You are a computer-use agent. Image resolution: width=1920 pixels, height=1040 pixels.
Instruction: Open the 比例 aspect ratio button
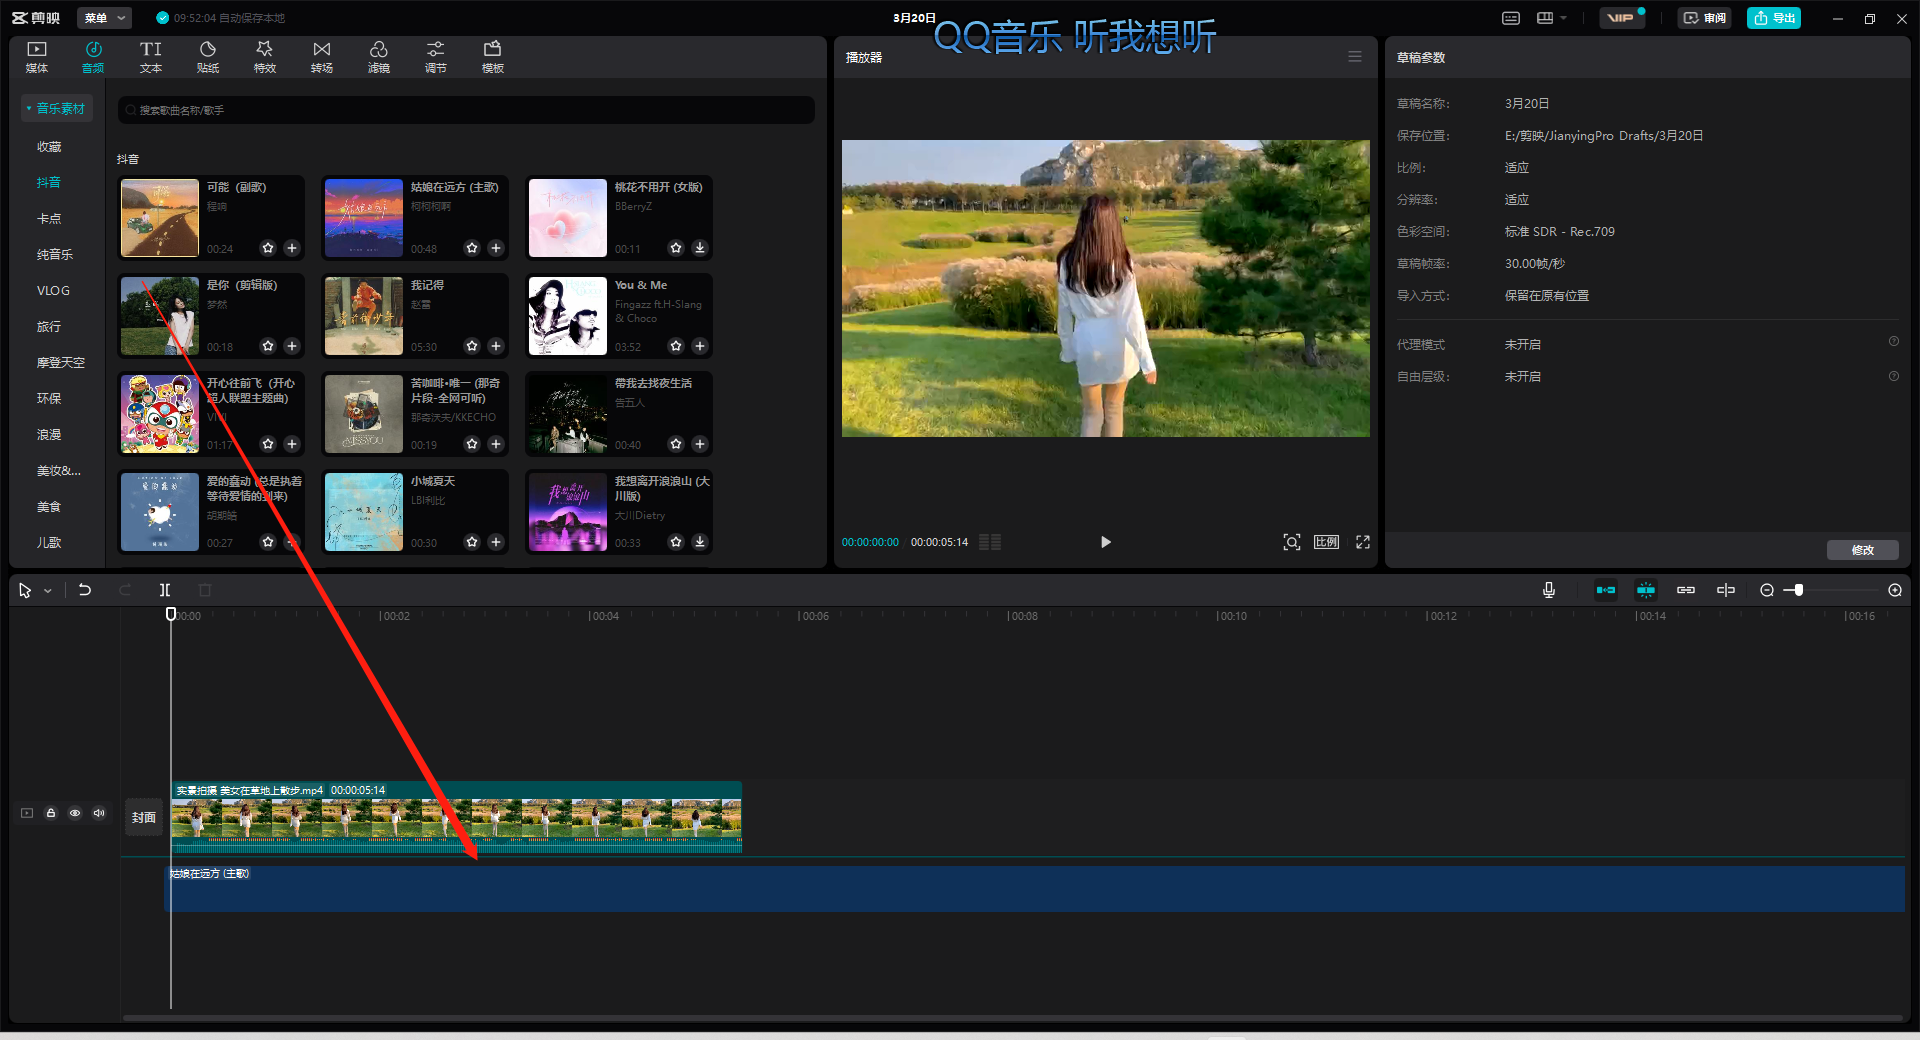click(1326, 542)
